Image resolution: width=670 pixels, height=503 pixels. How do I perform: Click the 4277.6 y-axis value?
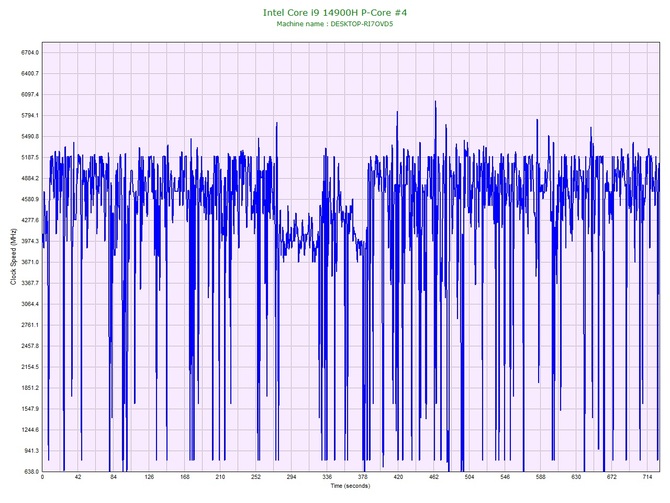(x=30, y=220)
